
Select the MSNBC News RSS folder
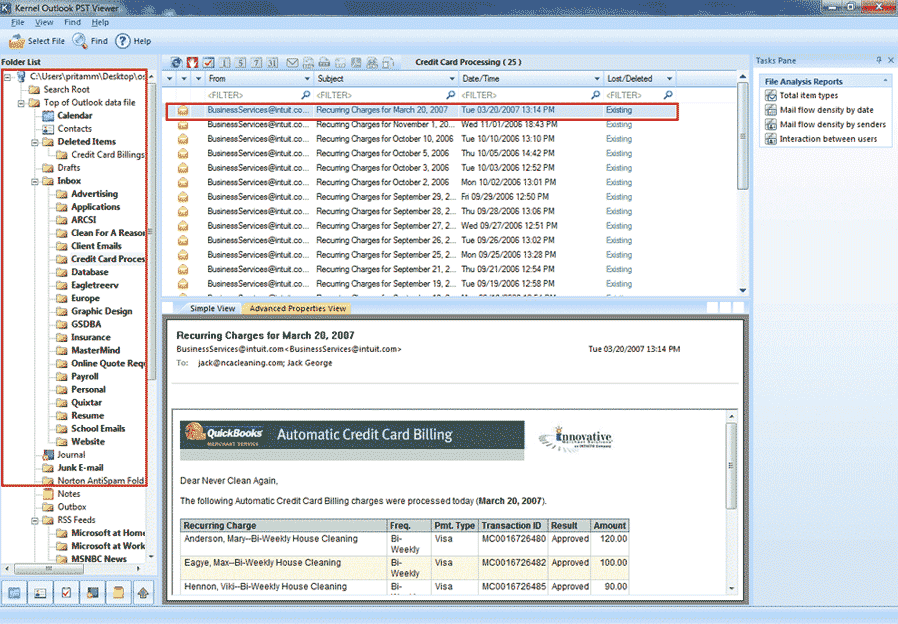[x=99, y=559]
